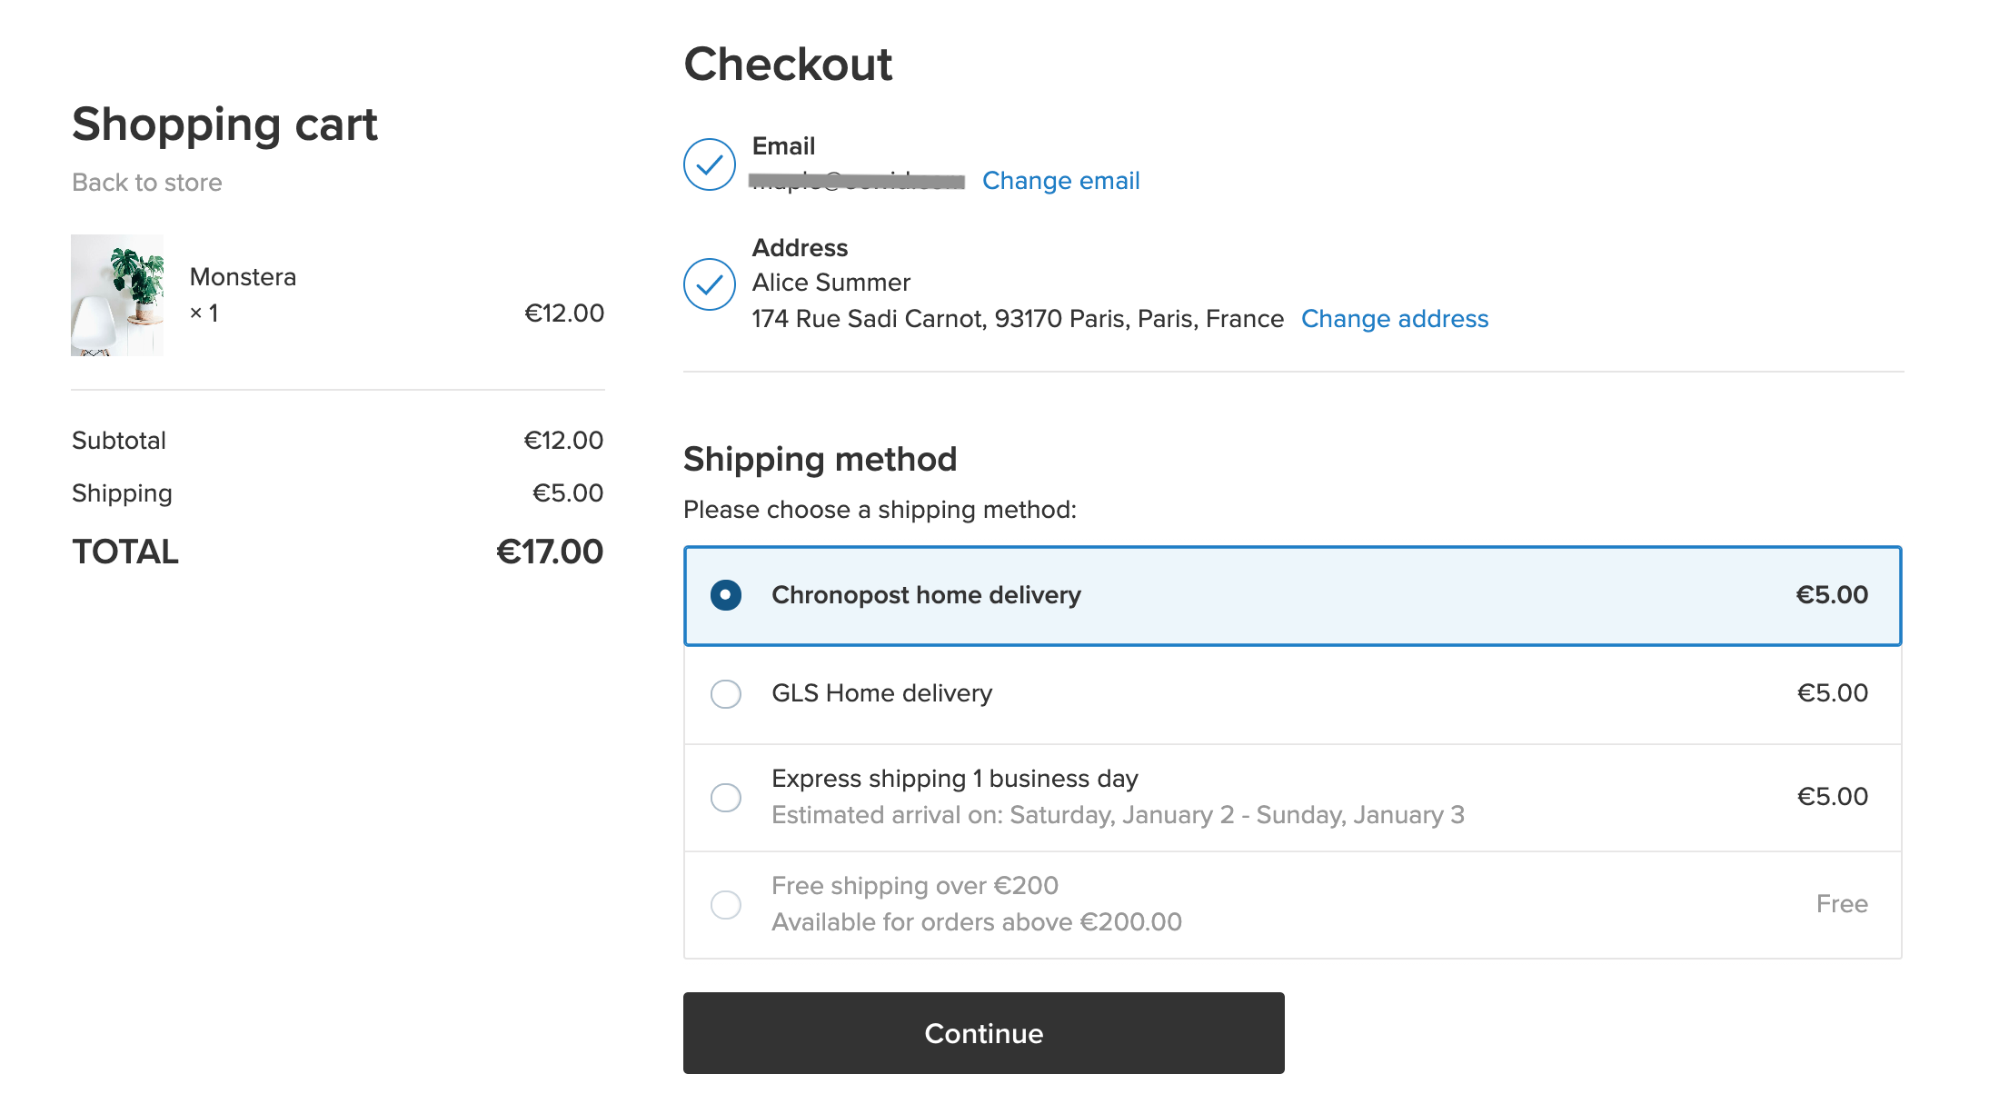The image size is (1999, 1109).
Task: Click the Address step checkmark icon
Action: coord(709,285)
